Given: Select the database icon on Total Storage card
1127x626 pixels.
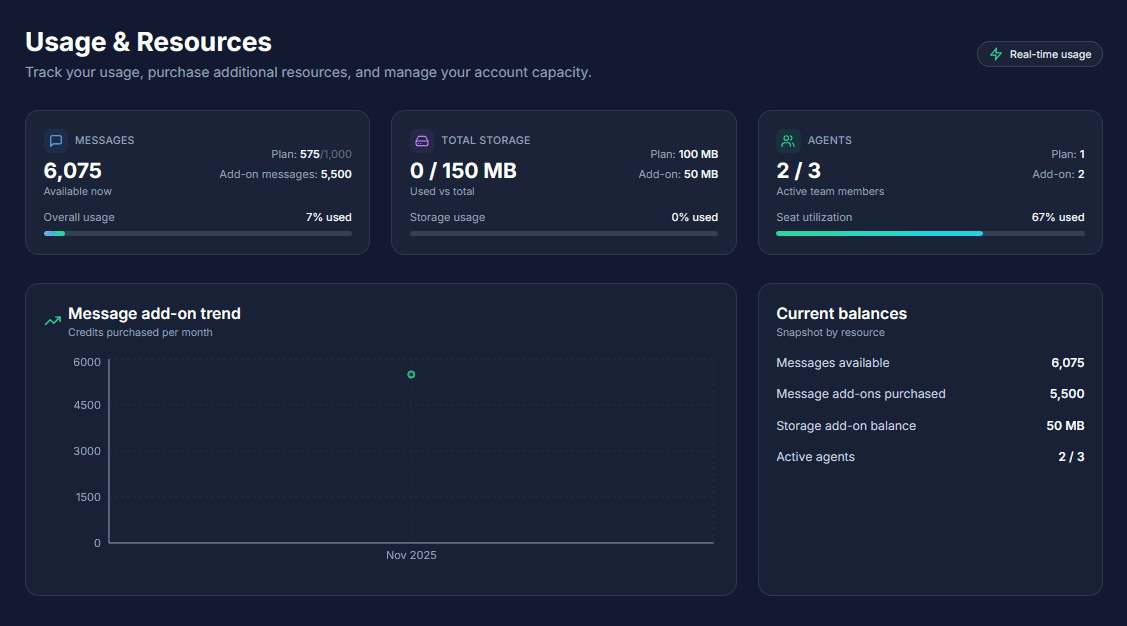Looking at the screenshot, I should tap(423, 140).
